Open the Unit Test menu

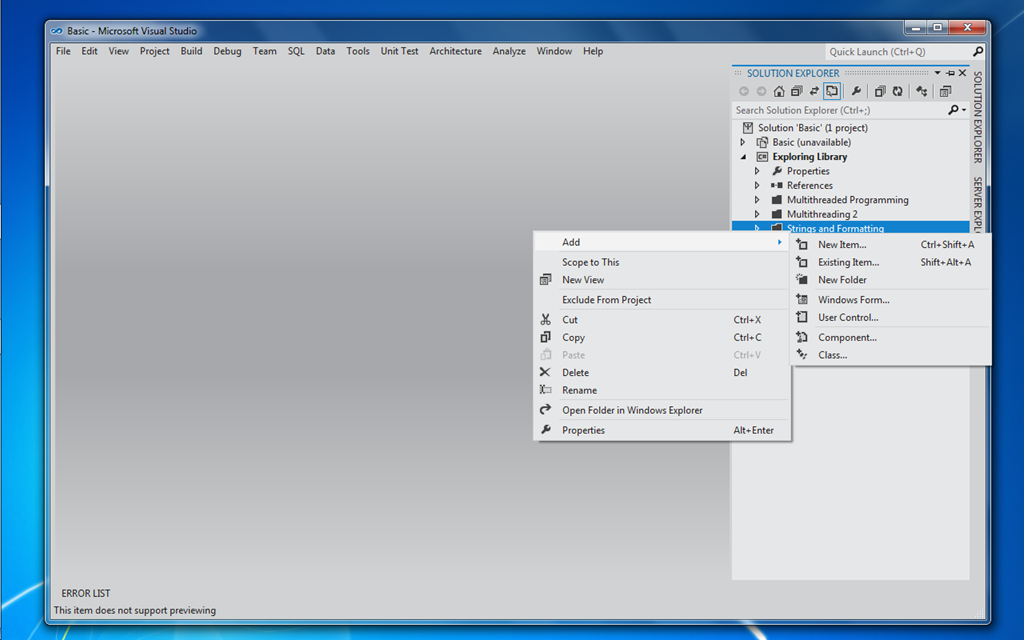pyautogui.click(x=399, y=51)
